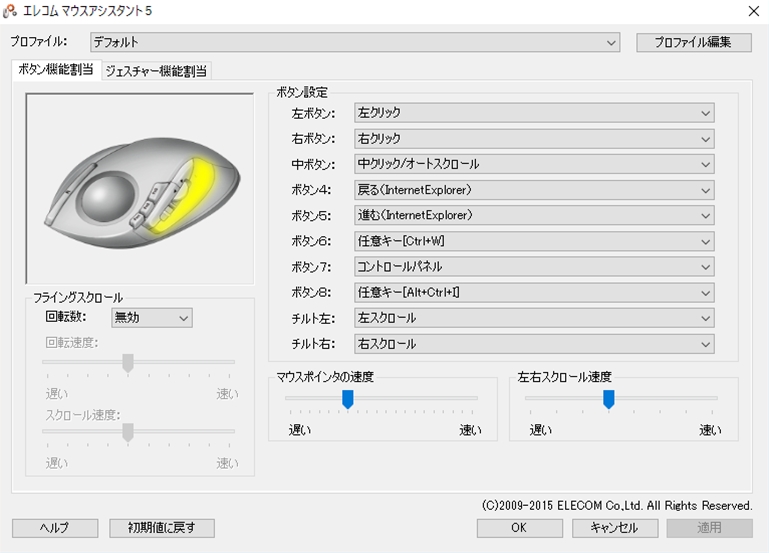Click the 左ボタン label text
This screenshot has width=769, height=553.
click(x=313, y=113)
